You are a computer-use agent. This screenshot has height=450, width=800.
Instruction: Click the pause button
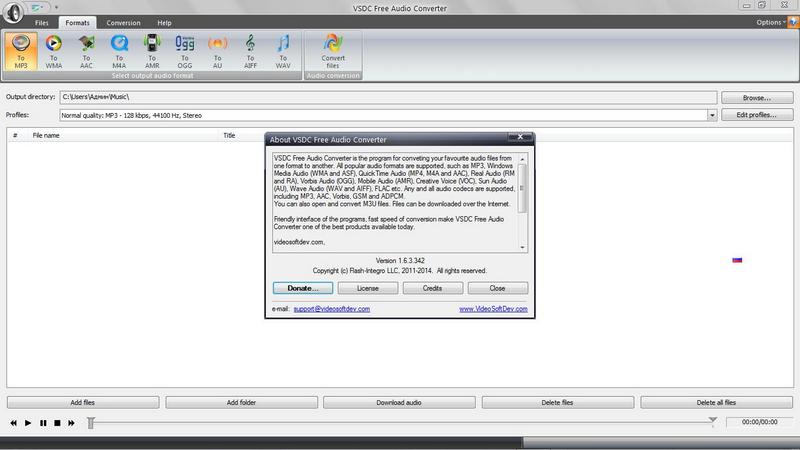[43, 423]
